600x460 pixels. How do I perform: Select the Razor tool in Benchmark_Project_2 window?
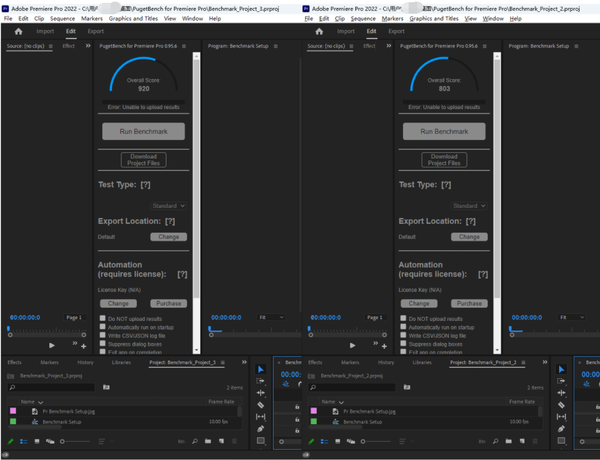tap(561, 405)
